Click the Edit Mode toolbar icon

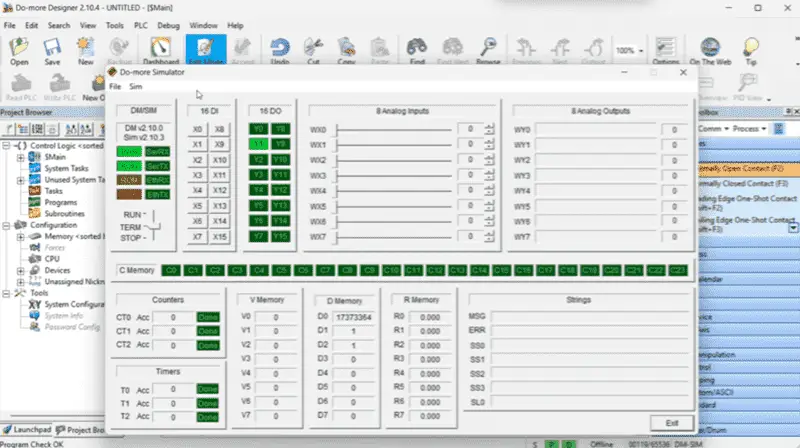coord(206,50)
